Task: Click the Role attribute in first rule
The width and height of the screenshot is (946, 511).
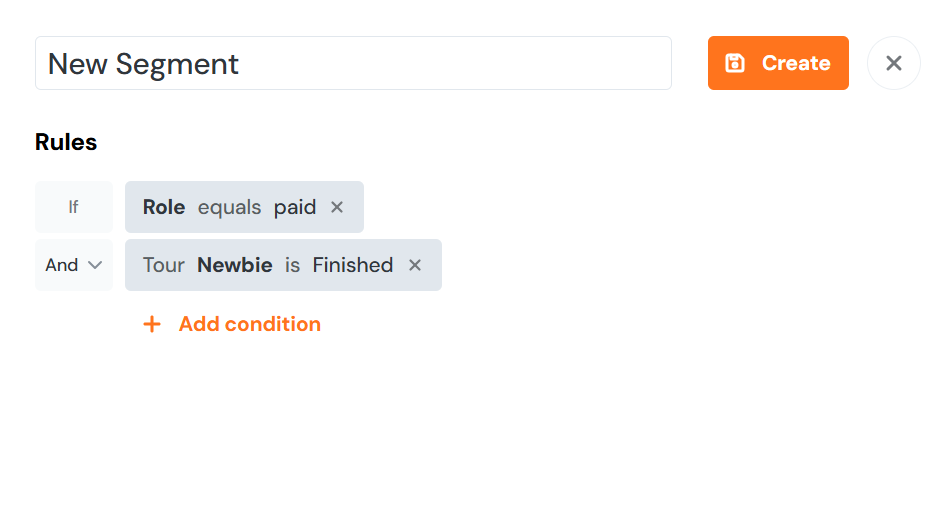Action: (x=164, y=207)
